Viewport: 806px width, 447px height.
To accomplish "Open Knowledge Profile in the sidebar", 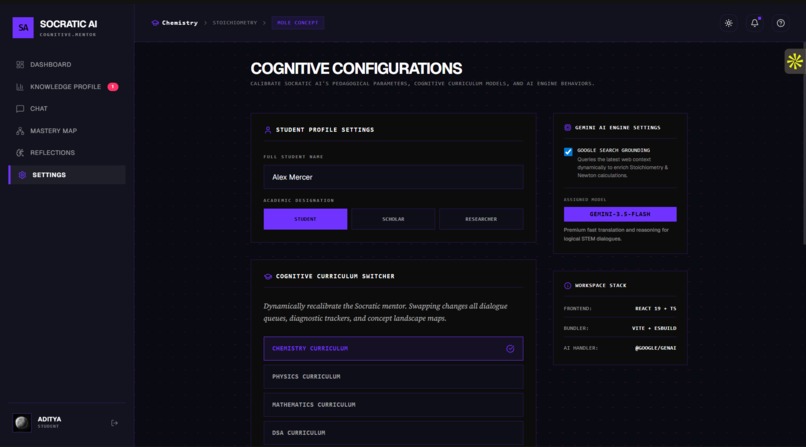I will (x=67, y=87).
